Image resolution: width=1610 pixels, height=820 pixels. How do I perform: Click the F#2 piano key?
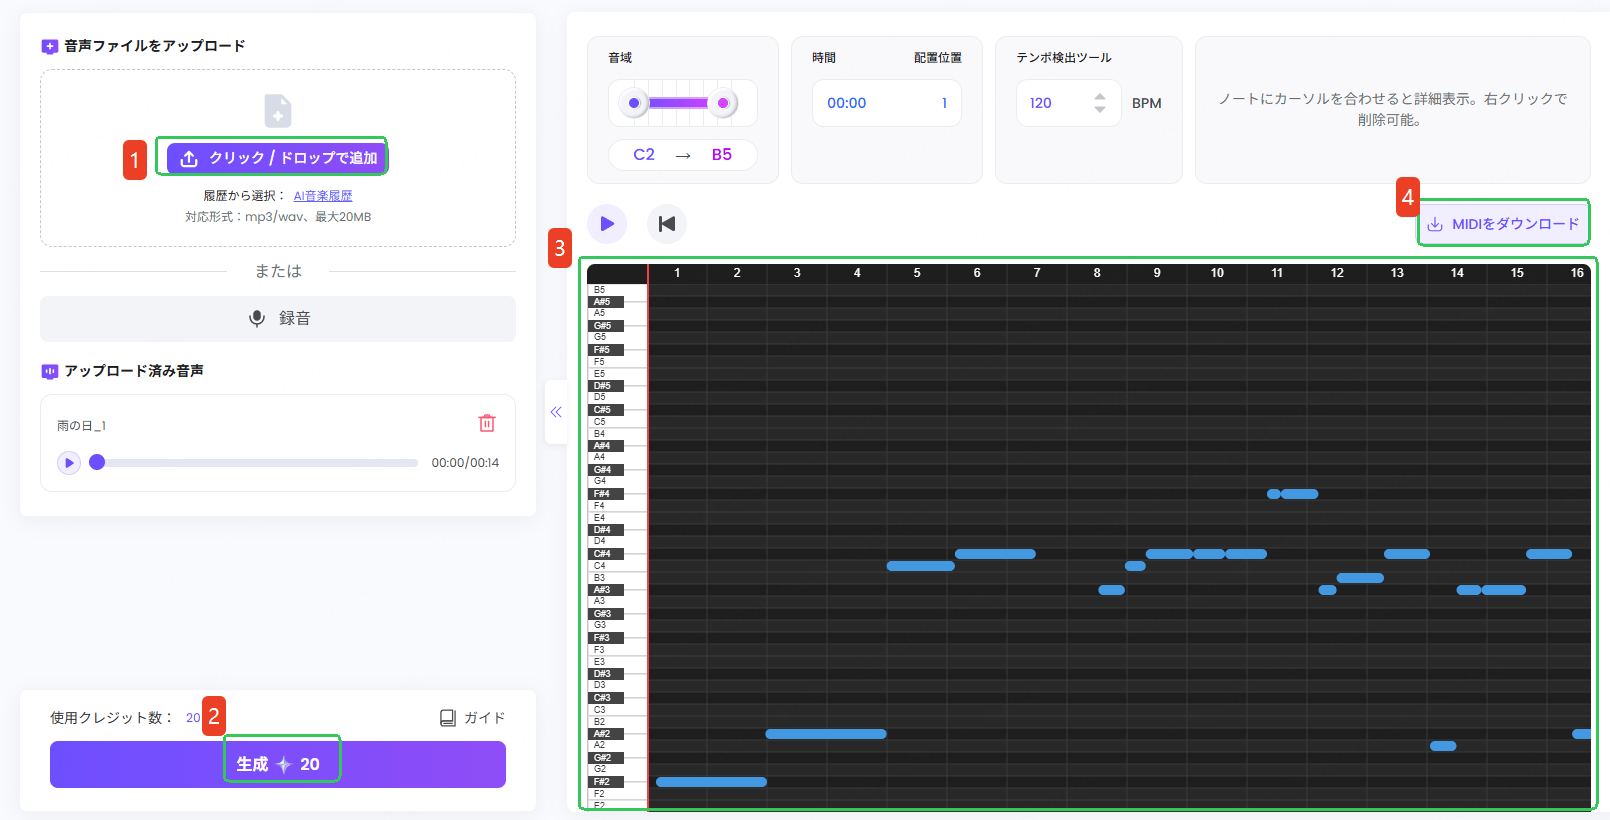(x=606, y=781)
